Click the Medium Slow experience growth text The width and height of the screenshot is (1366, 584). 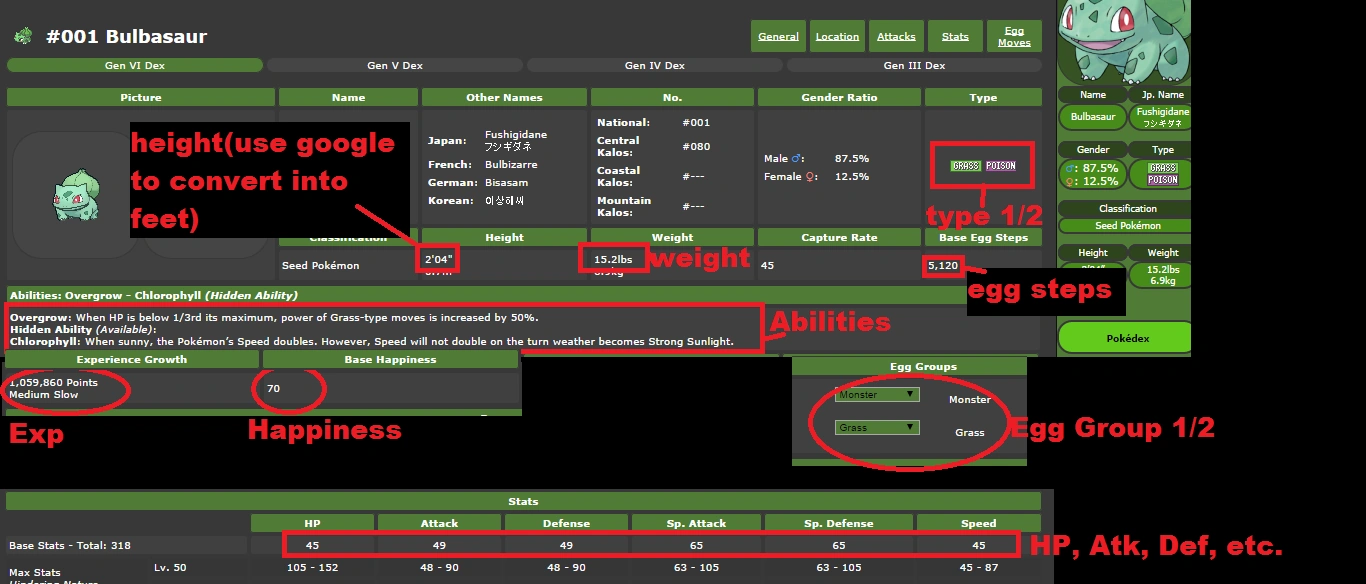tap(42, 394)
